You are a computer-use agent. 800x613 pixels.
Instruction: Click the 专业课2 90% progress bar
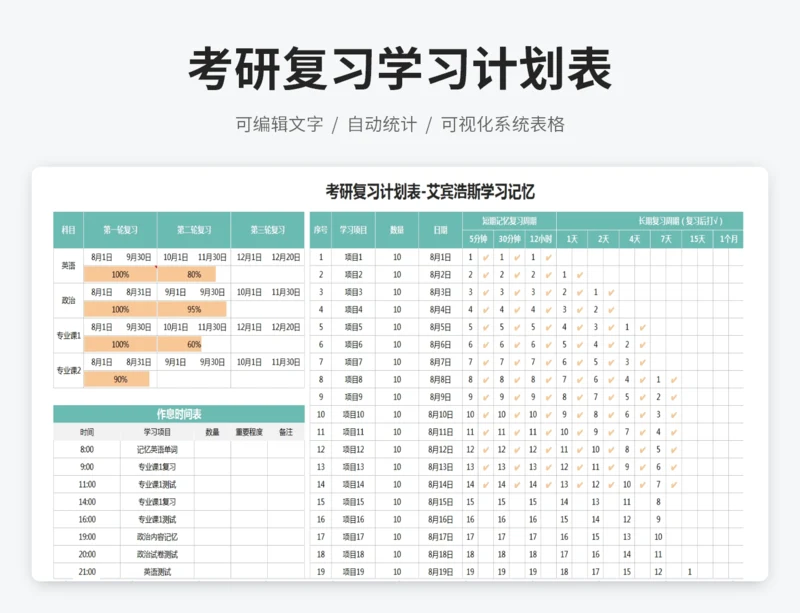click(x=117, y=379)
